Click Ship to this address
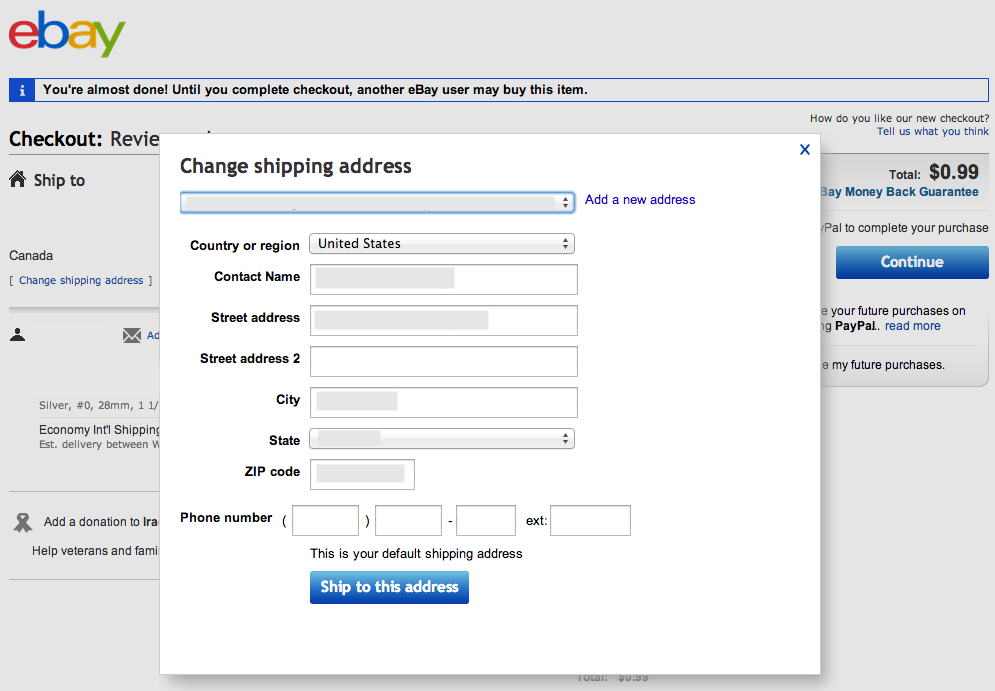Image resolution: width=995 pixels, height=691 pixels. pos(389,587)
